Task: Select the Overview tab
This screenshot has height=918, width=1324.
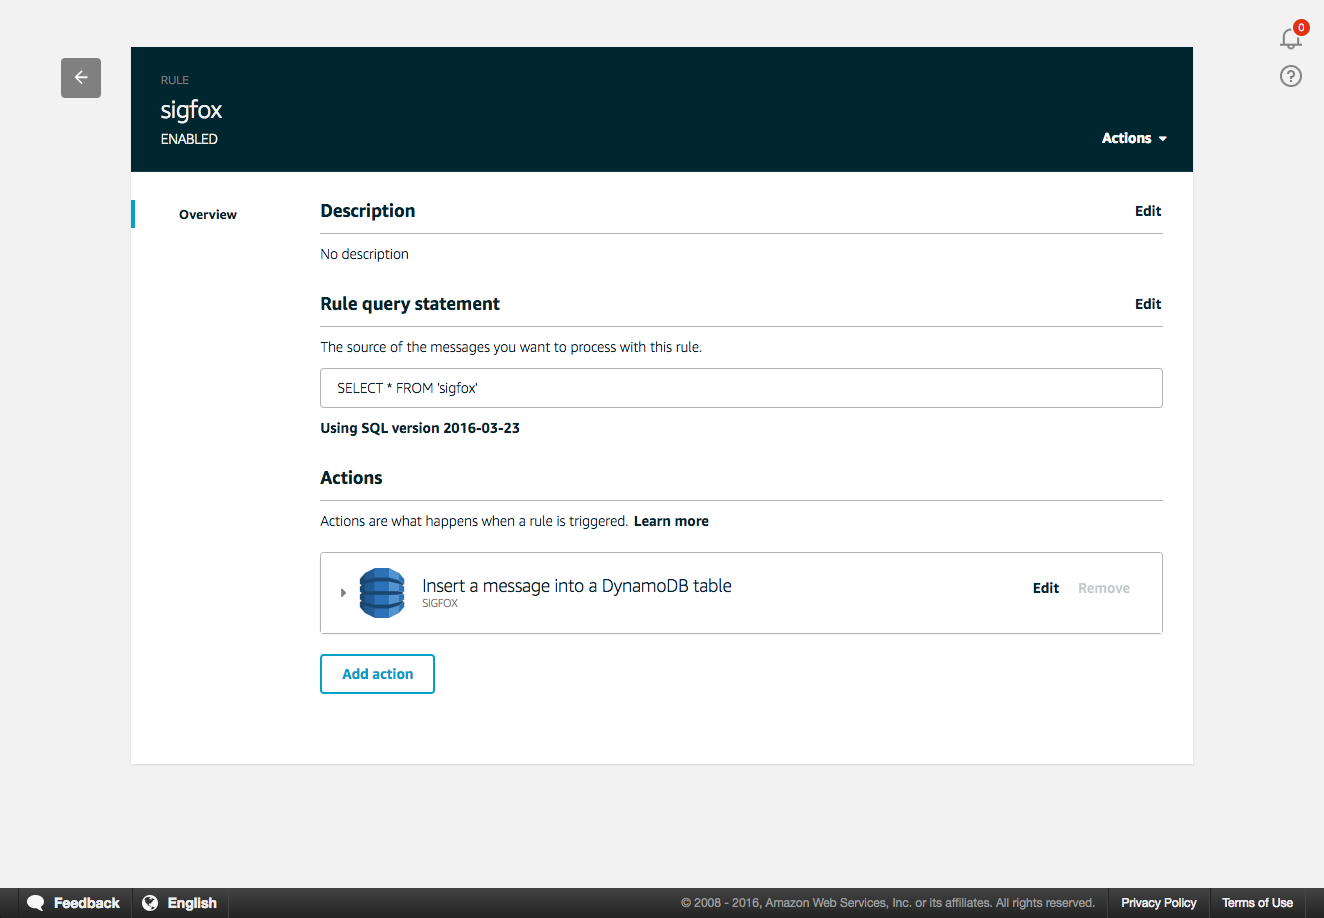Action: point(208,214)
